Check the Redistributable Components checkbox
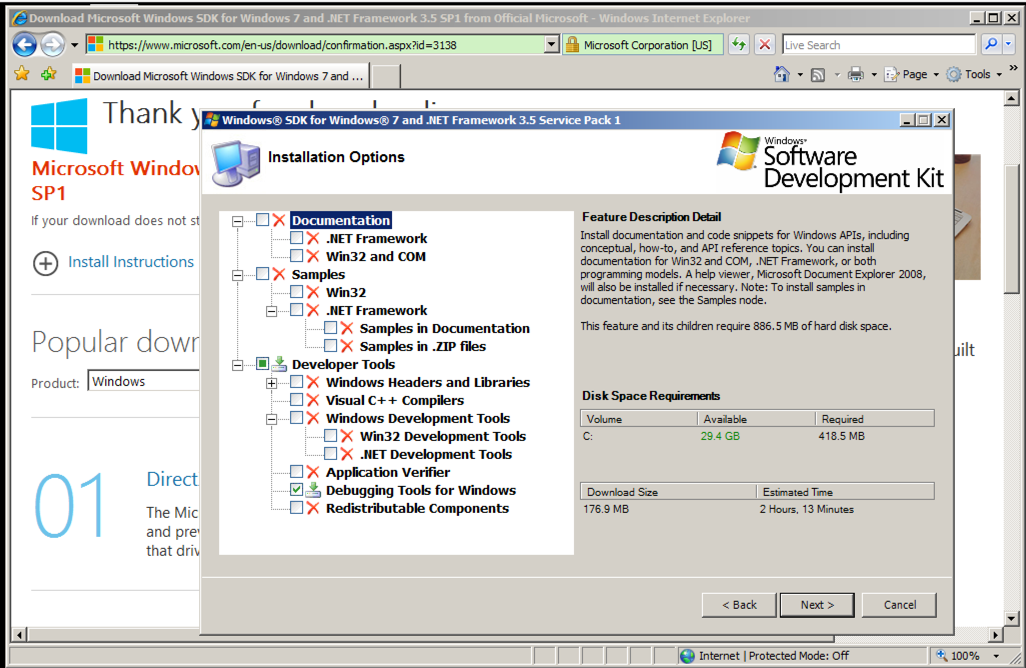 [296, 508]
